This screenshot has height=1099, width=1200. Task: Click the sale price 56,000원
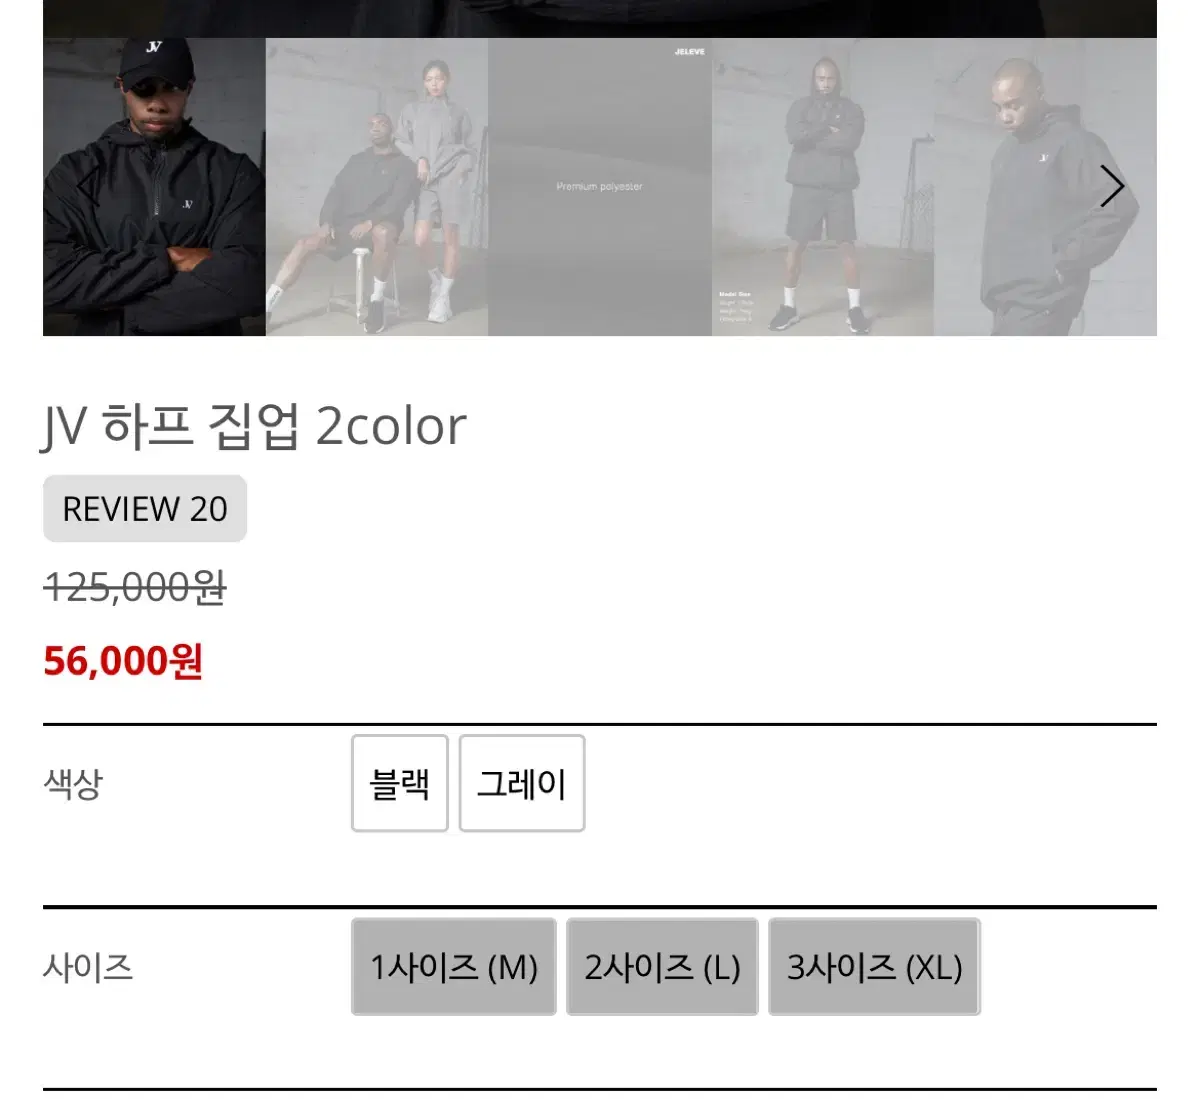click(x=123, y=661)
